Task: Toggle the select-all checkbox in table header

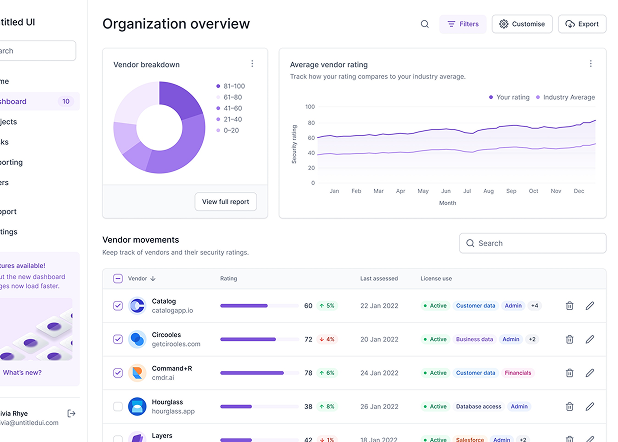Action: click(x=118, y=279)
